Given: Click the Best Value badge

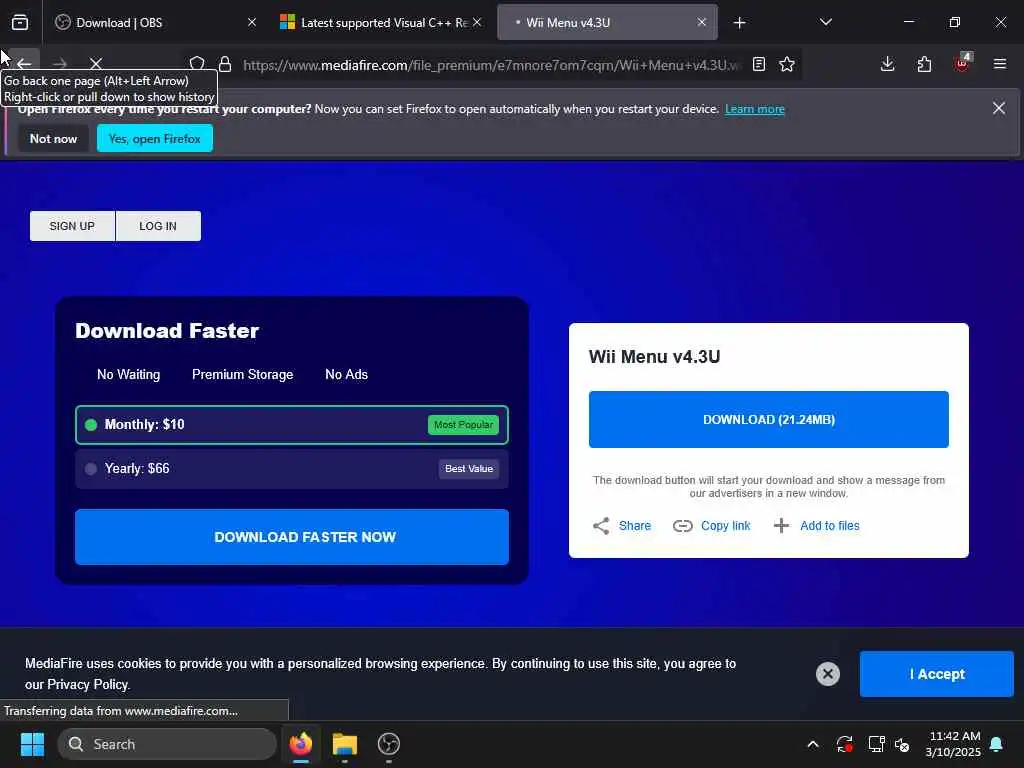Looking at the screenshot, I should (469, 468).
